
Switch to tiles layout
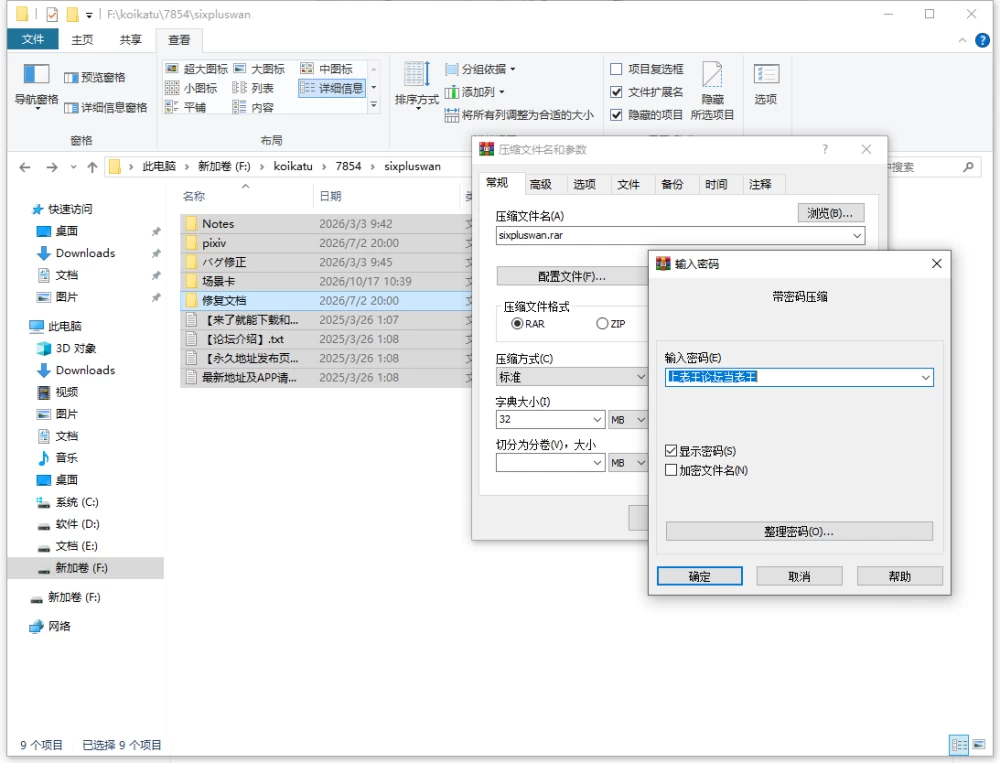pos(186,107)
